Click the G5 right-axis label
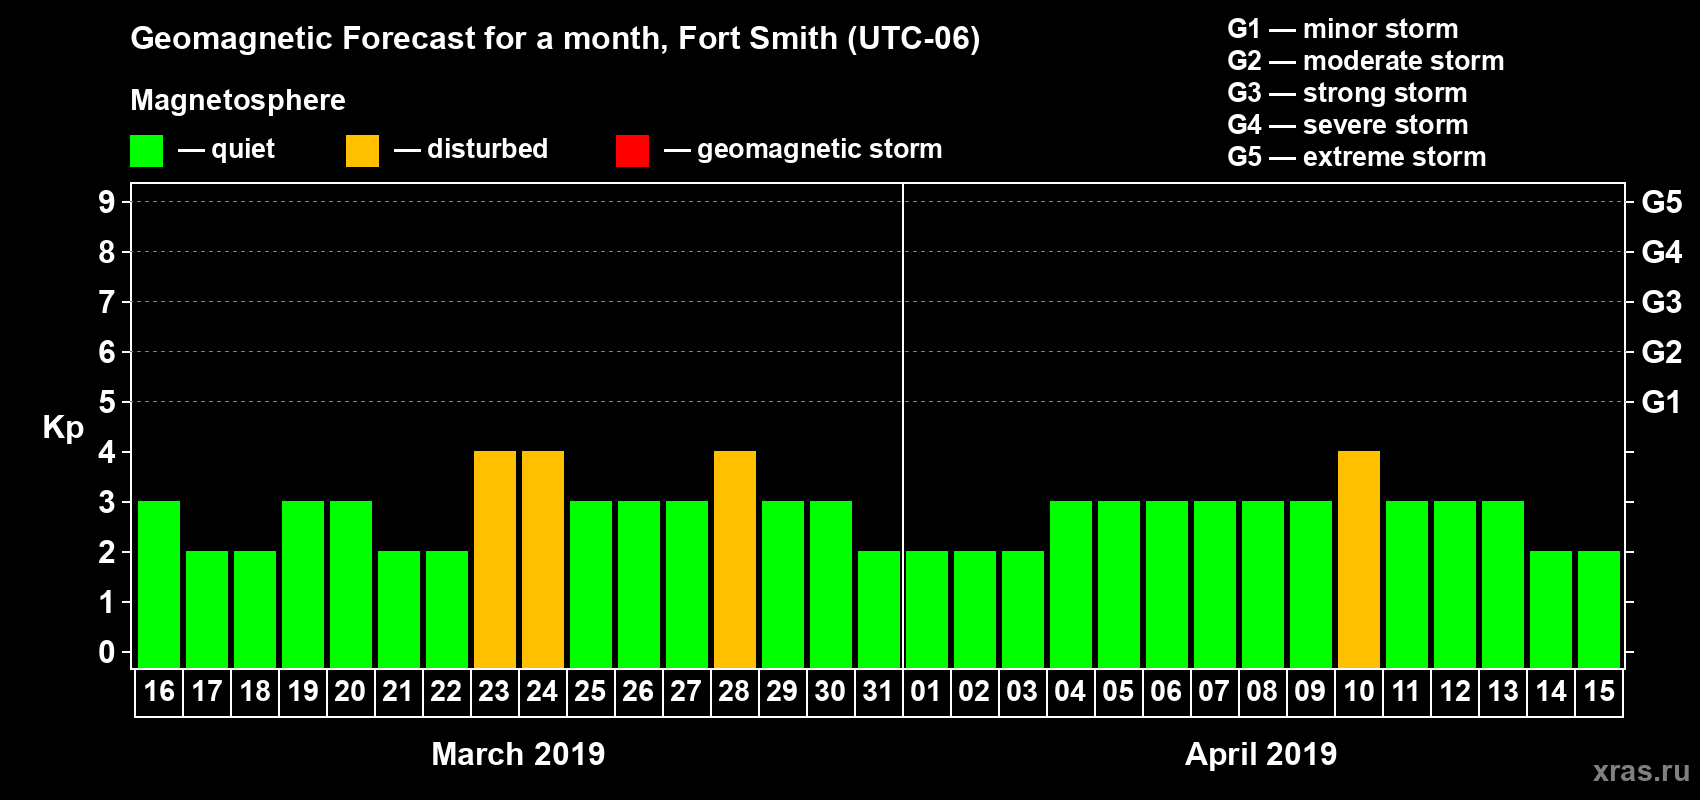 [1662, 202]
